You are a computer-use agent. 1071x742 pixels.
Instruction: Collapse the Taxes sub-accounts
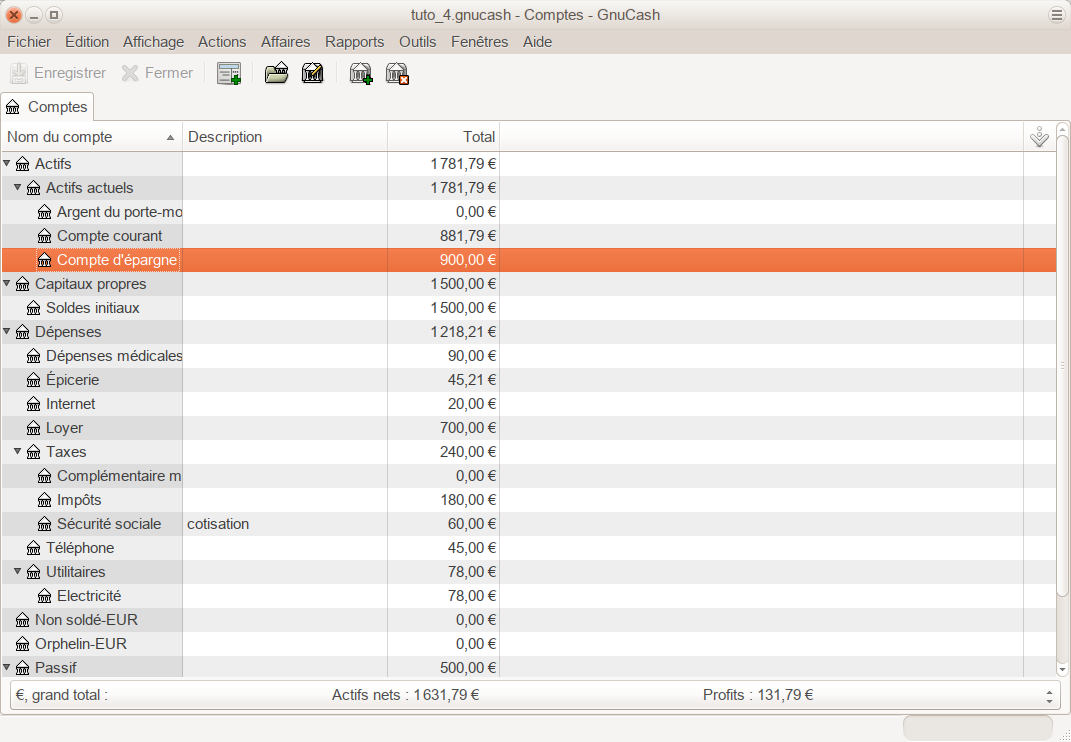[18, 452]
